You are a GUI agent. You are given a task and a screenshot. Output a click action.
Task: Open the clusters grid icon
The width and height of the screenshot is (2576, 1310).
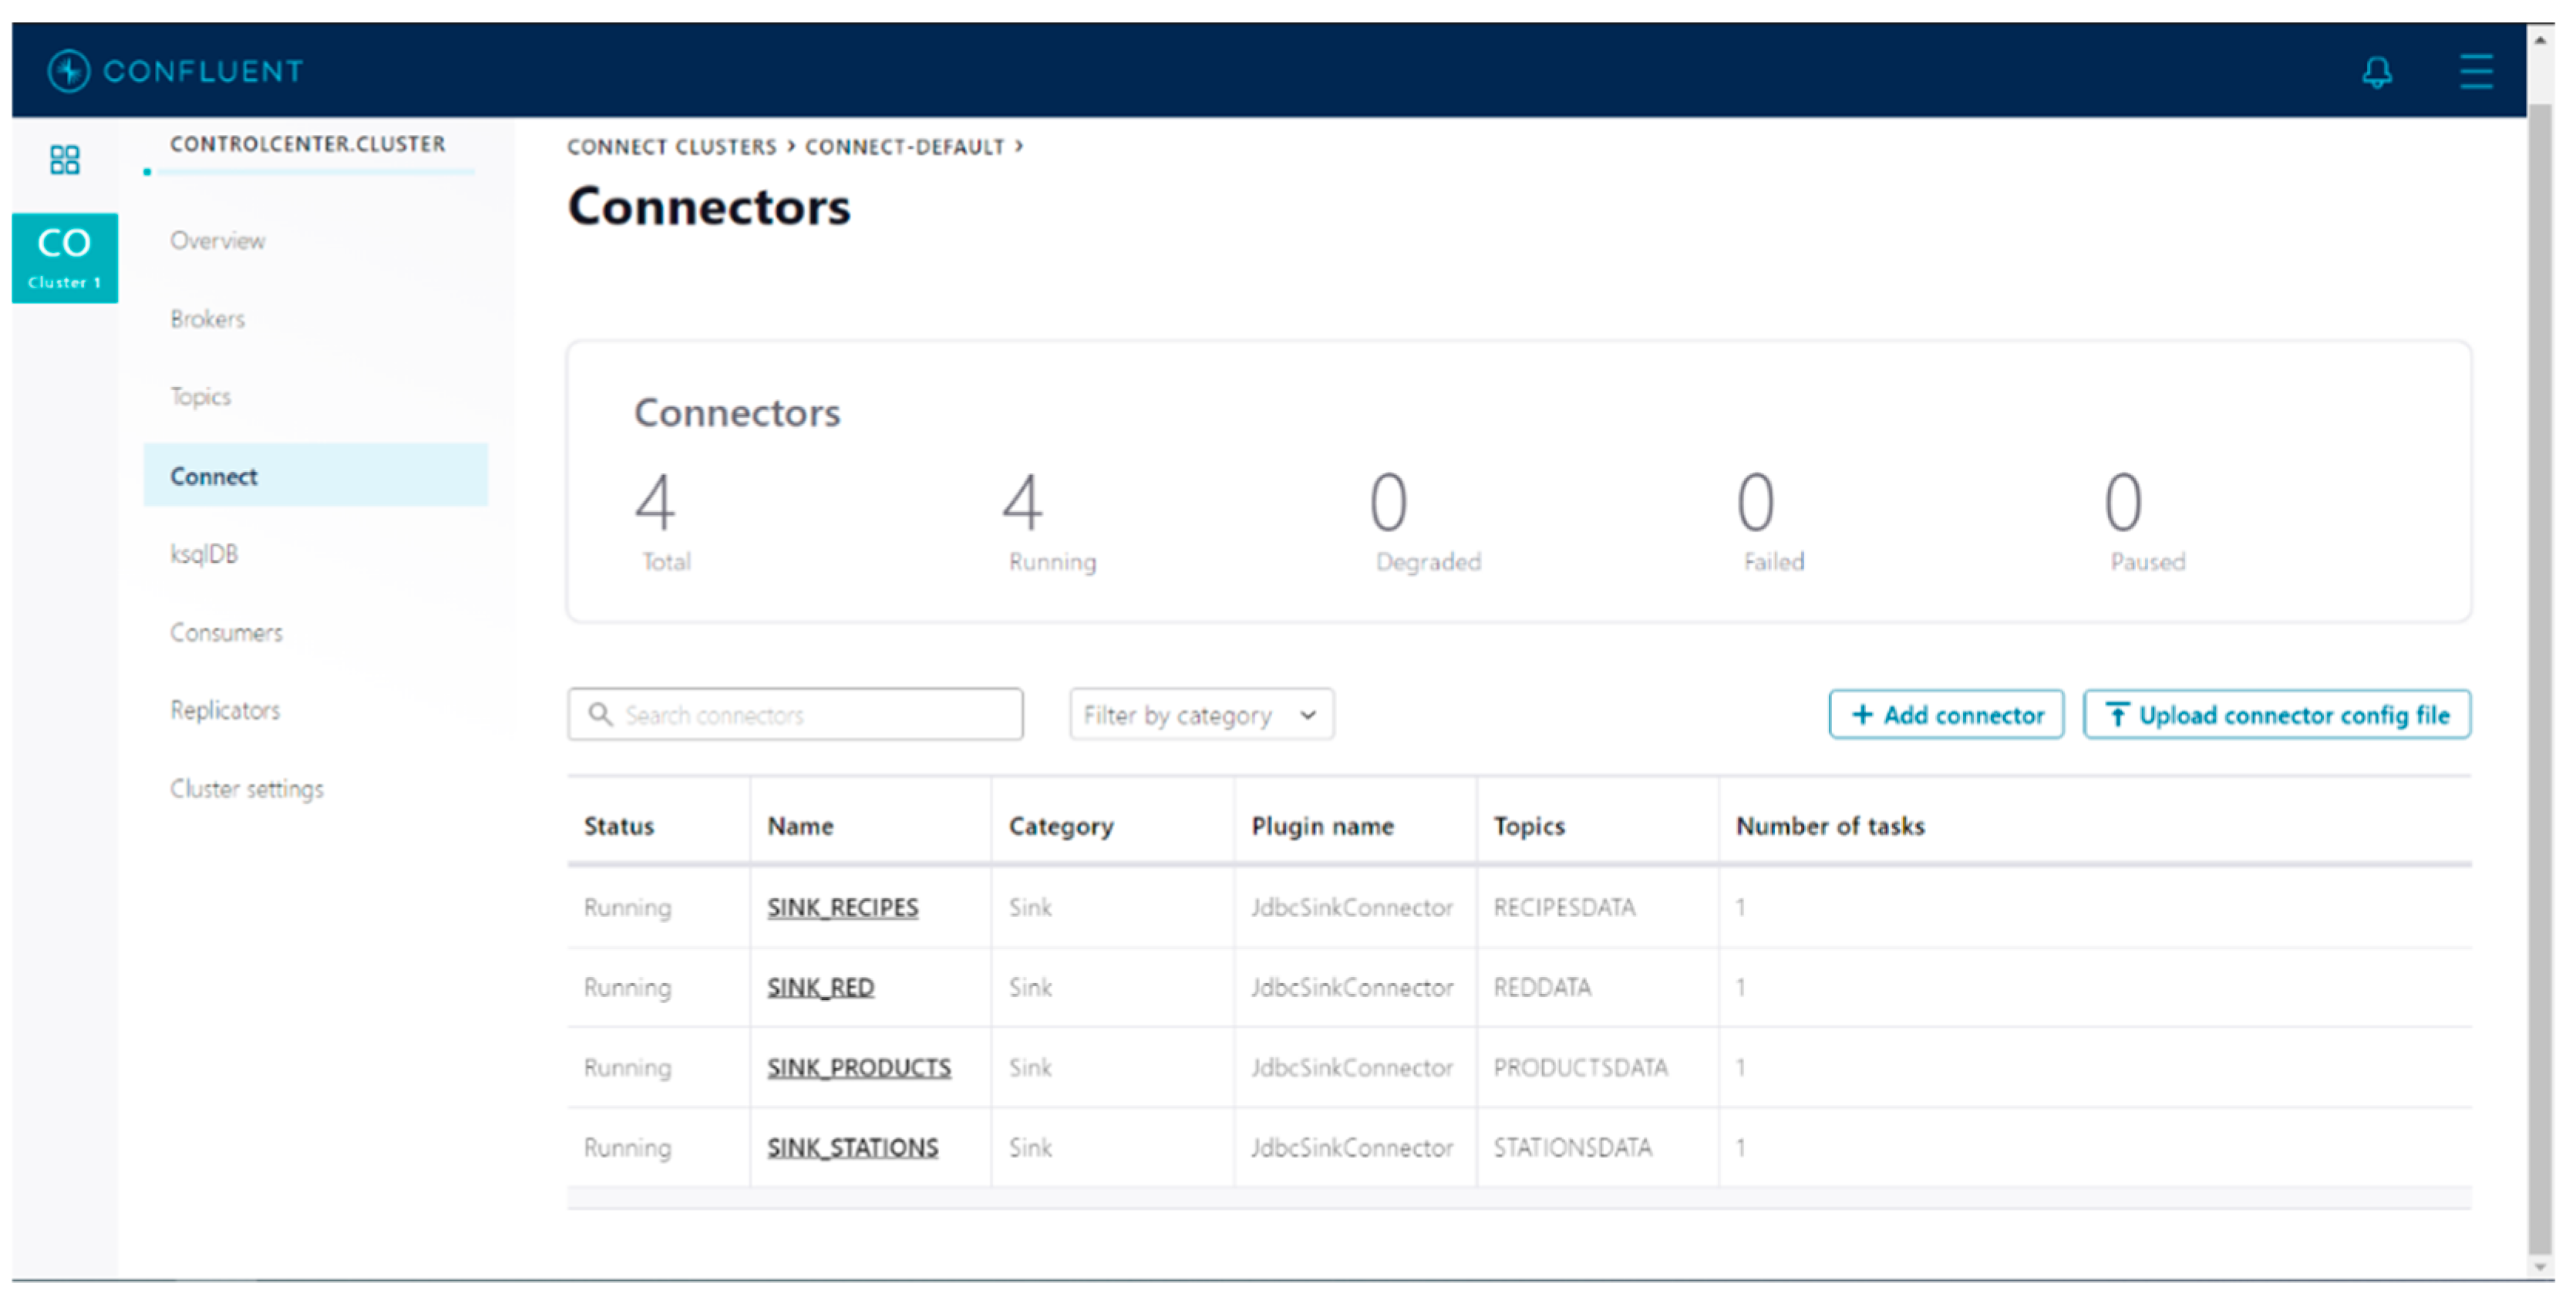(x=65, y=160)
